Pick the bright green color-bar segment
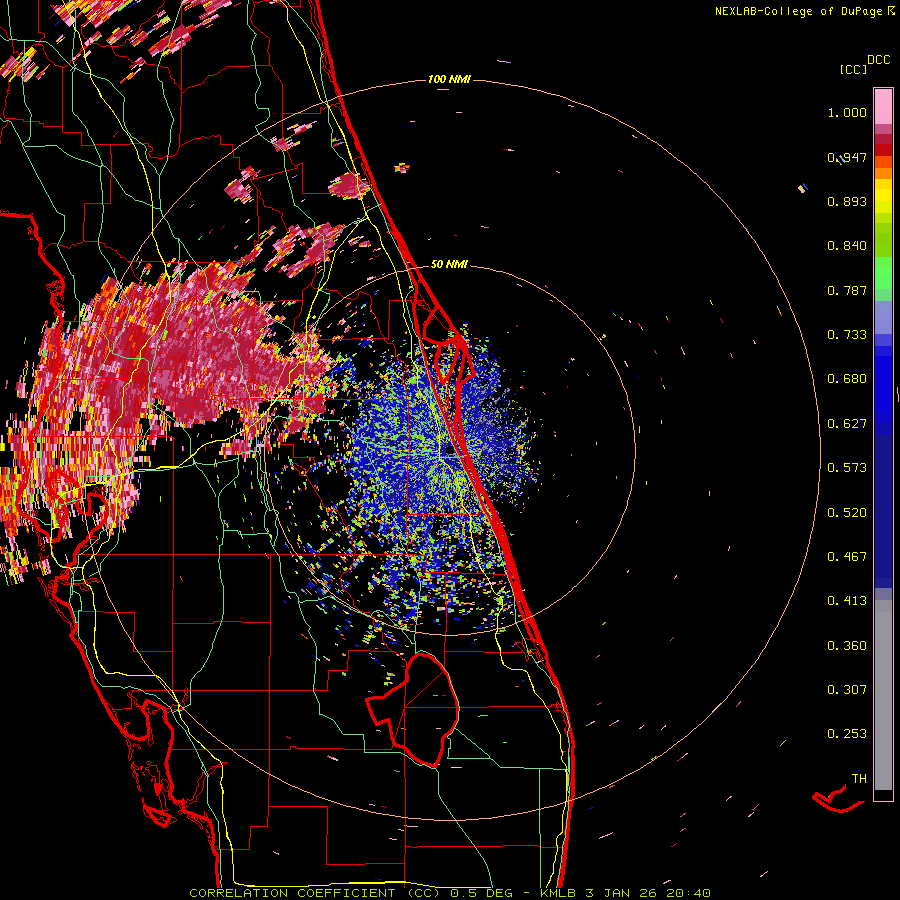900x900 pixels. click(x=883, y=273)
